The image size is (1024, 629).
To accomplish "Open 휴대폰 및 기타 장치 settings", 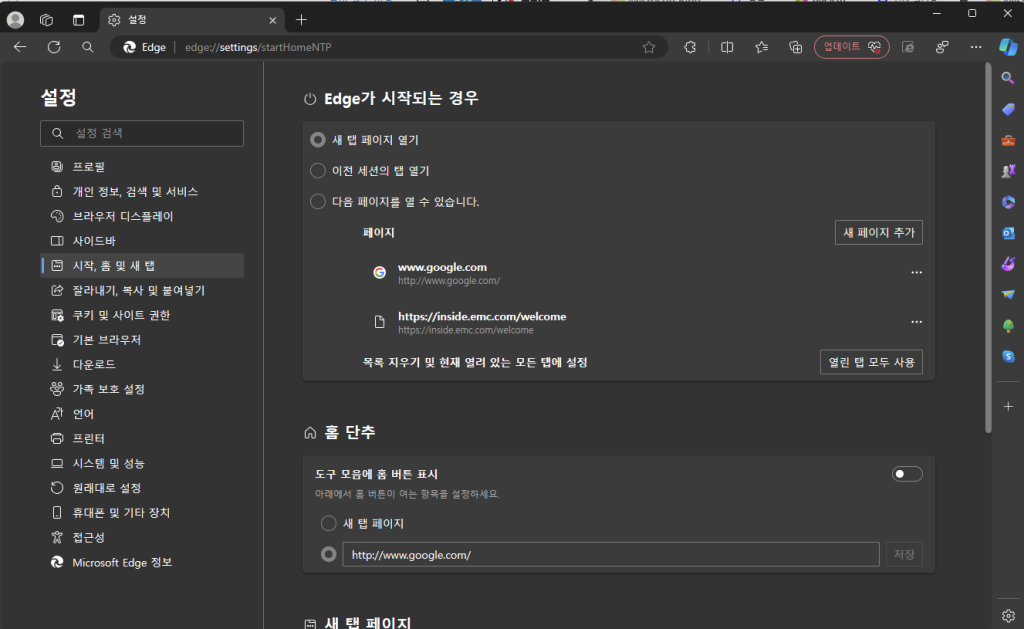I will pos(142,513).
